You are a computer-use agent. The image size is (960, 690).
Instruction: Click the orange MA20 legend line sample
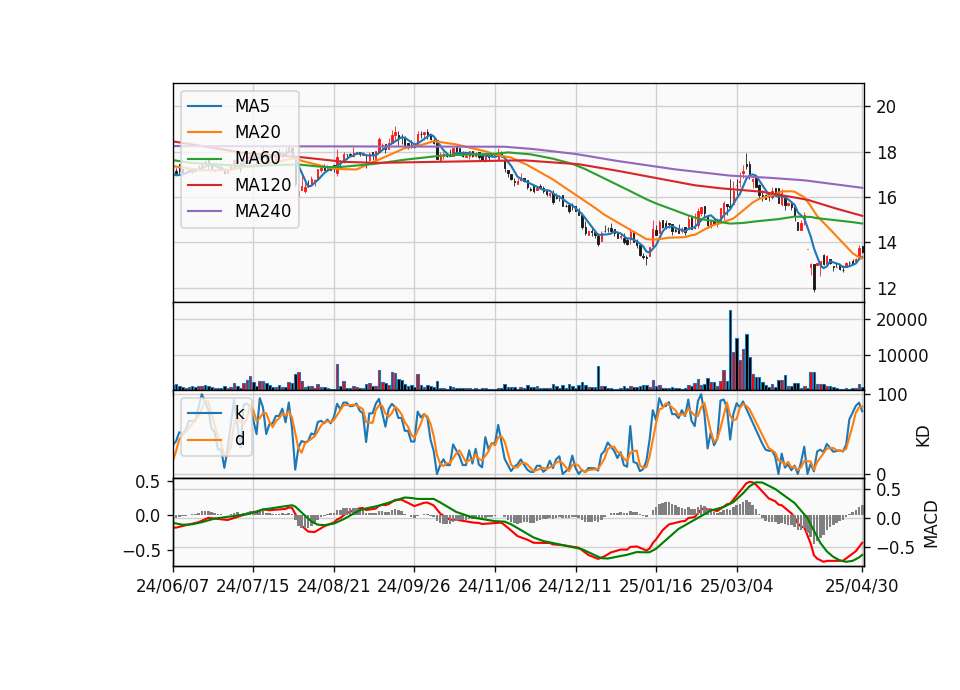(204, 132)
